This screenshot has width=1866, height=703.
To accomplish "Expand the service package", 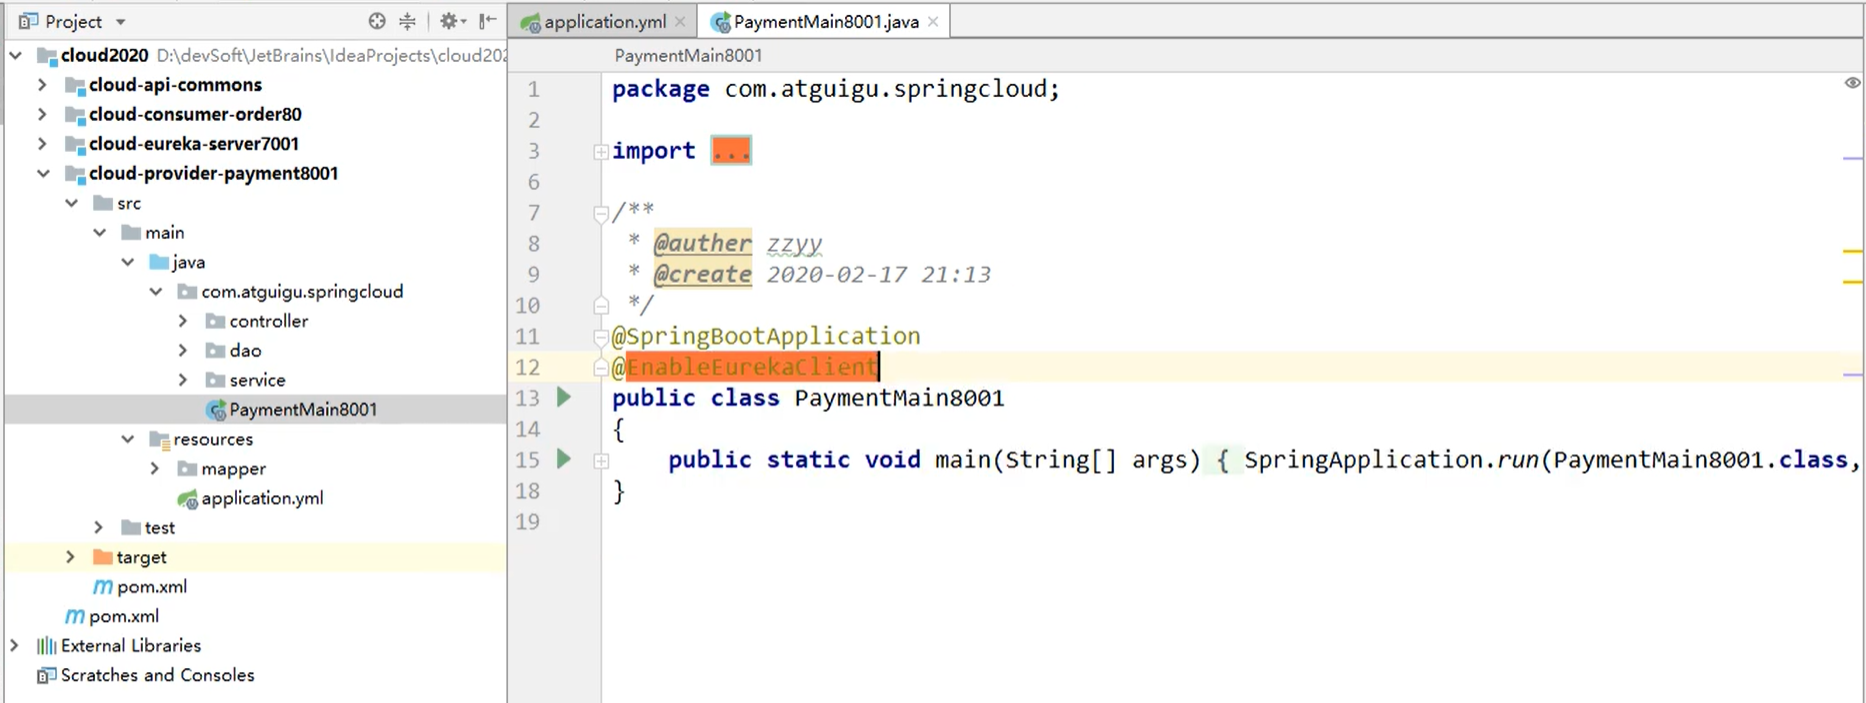I will (x=182, y=380).
